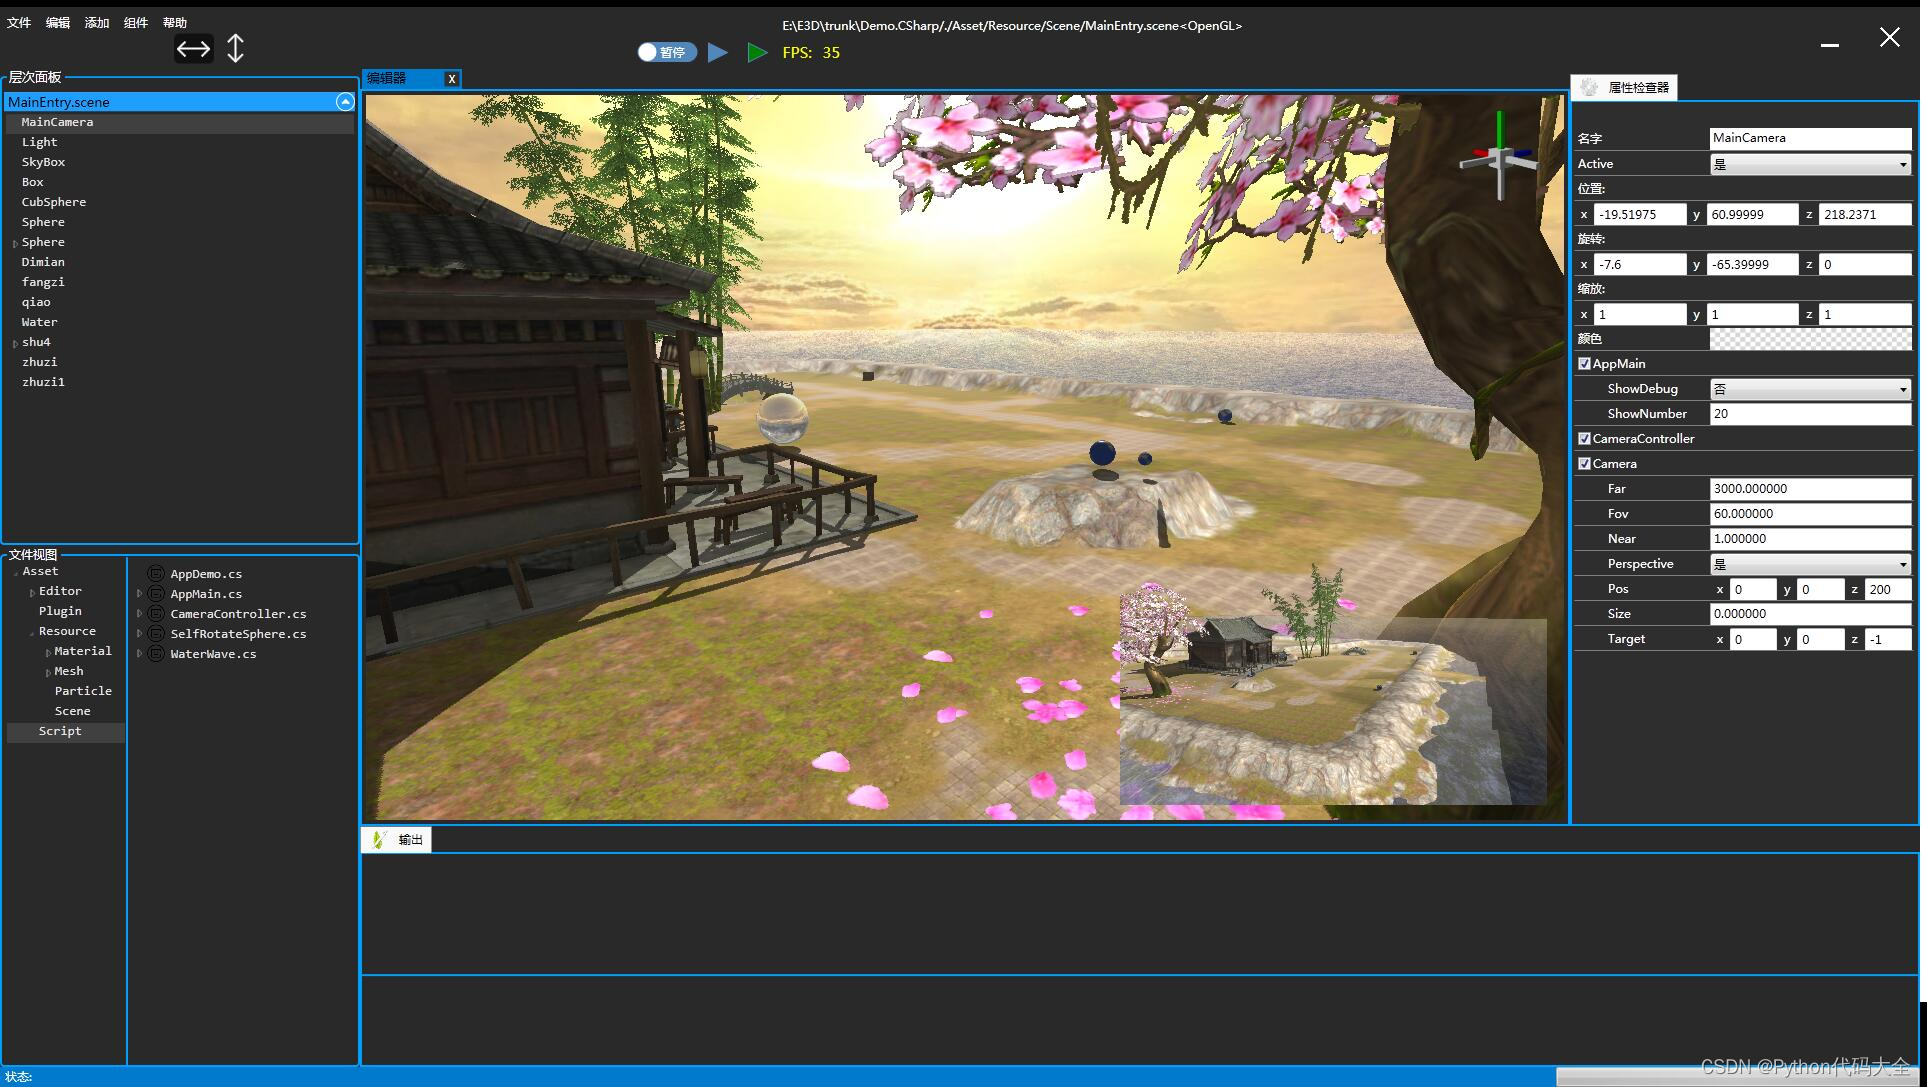Click the horizontal double-arrow tool icon
Screen dimensions: 1927x1087
coord(193,49)
